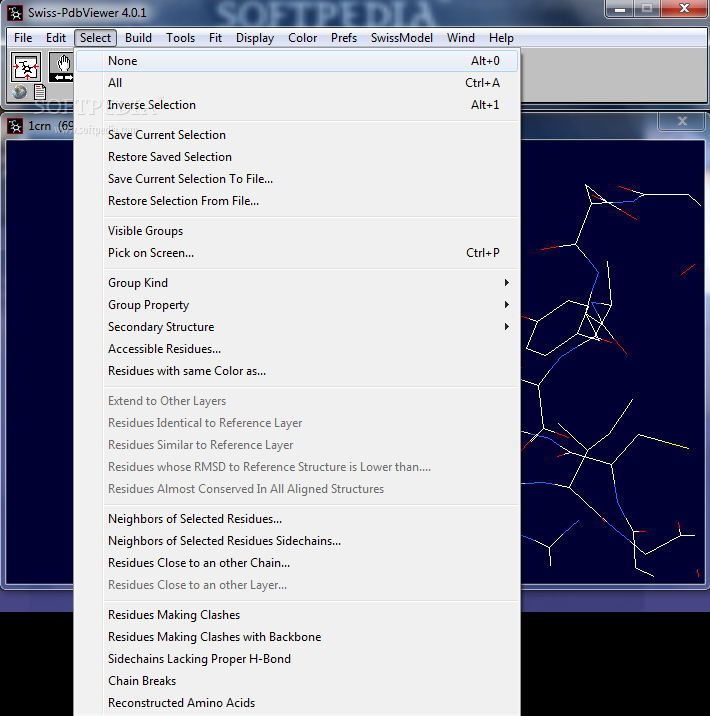Open the Help menu
This screenshot has height=716, width=710.
click(501, 38)
